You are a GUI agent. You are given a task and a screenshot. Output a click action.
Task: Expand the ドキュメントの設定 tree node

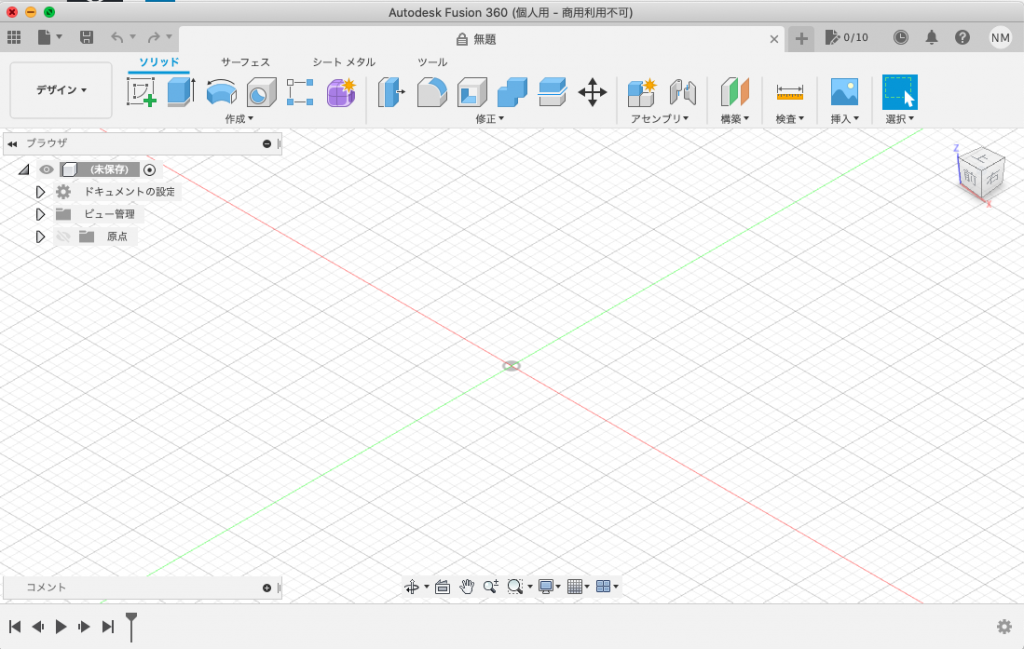41,192
